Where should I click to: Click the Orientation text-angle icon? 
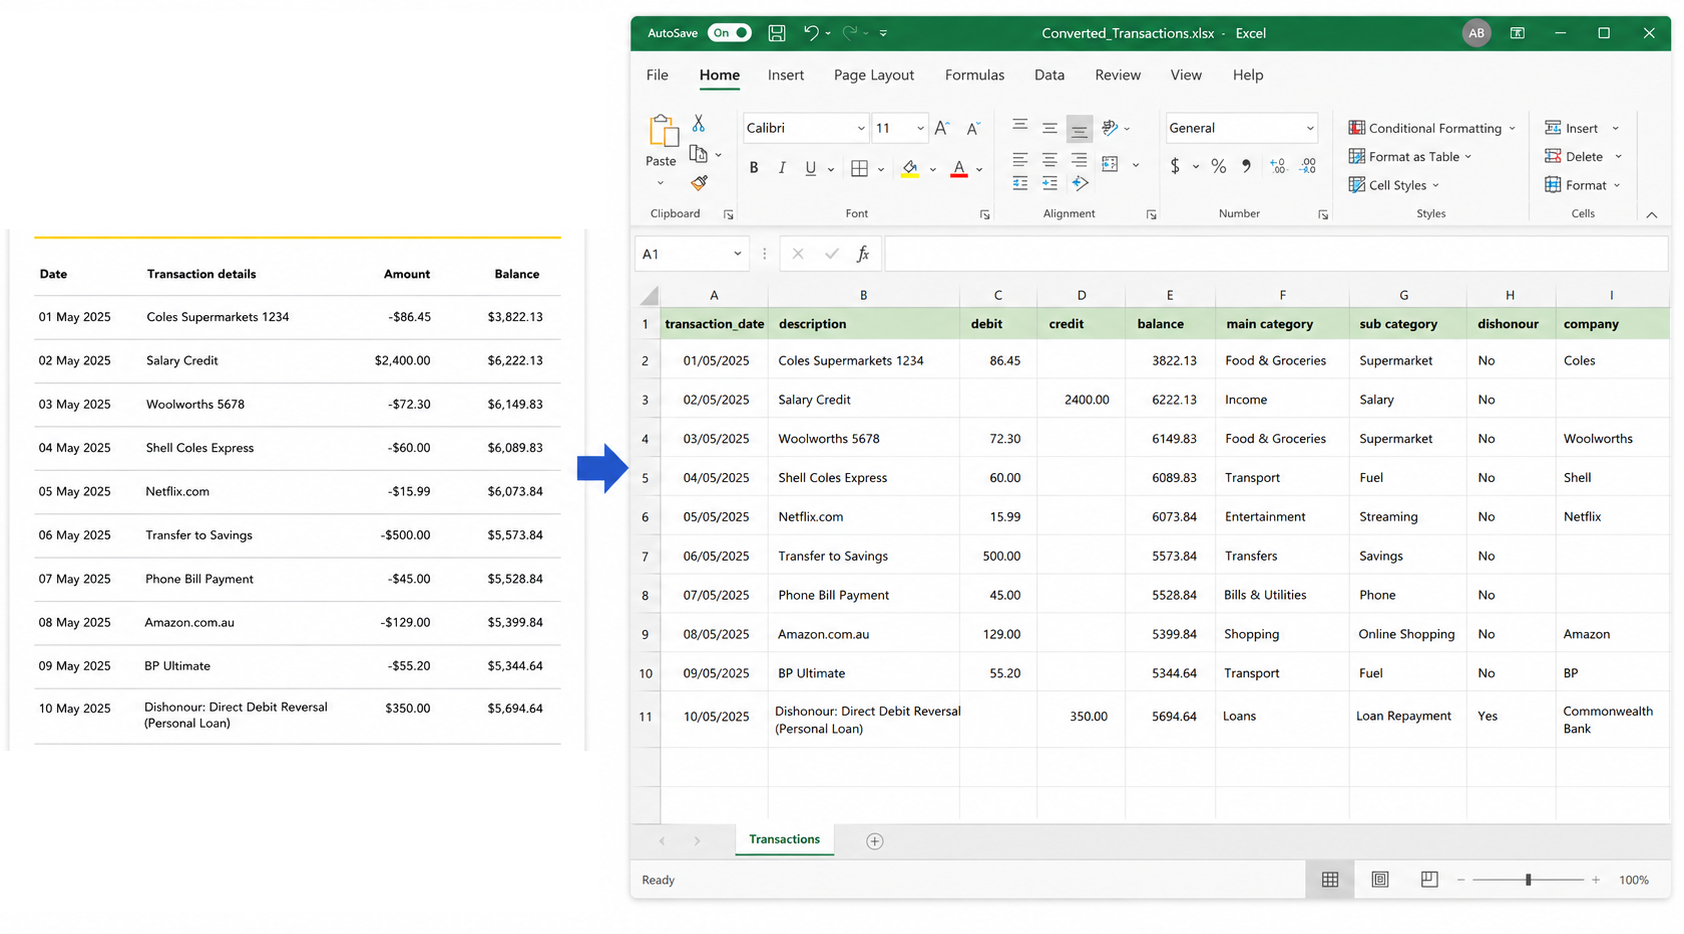[x=1110, y=128]
